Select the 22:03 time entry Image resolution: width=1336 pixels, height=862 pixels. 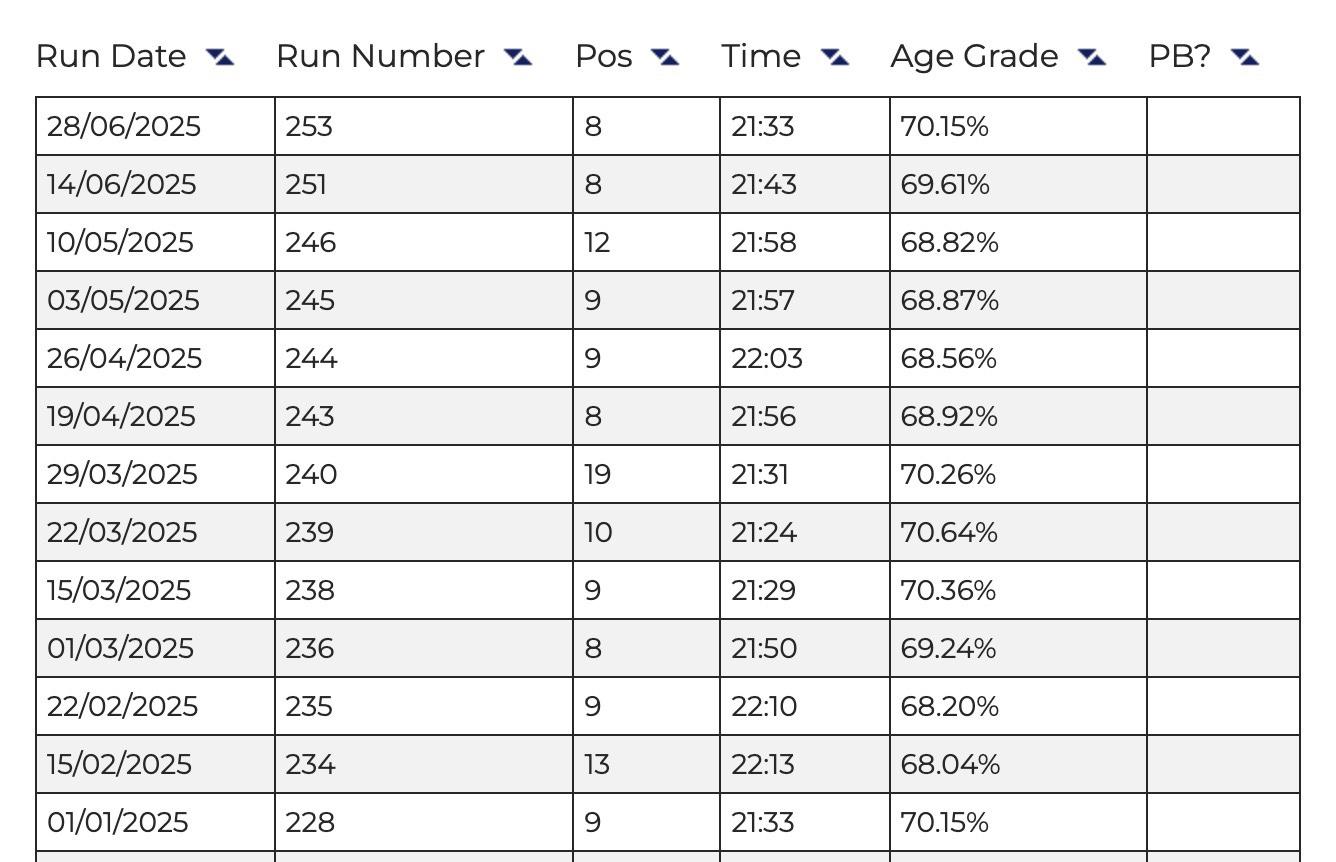[805, 359]
